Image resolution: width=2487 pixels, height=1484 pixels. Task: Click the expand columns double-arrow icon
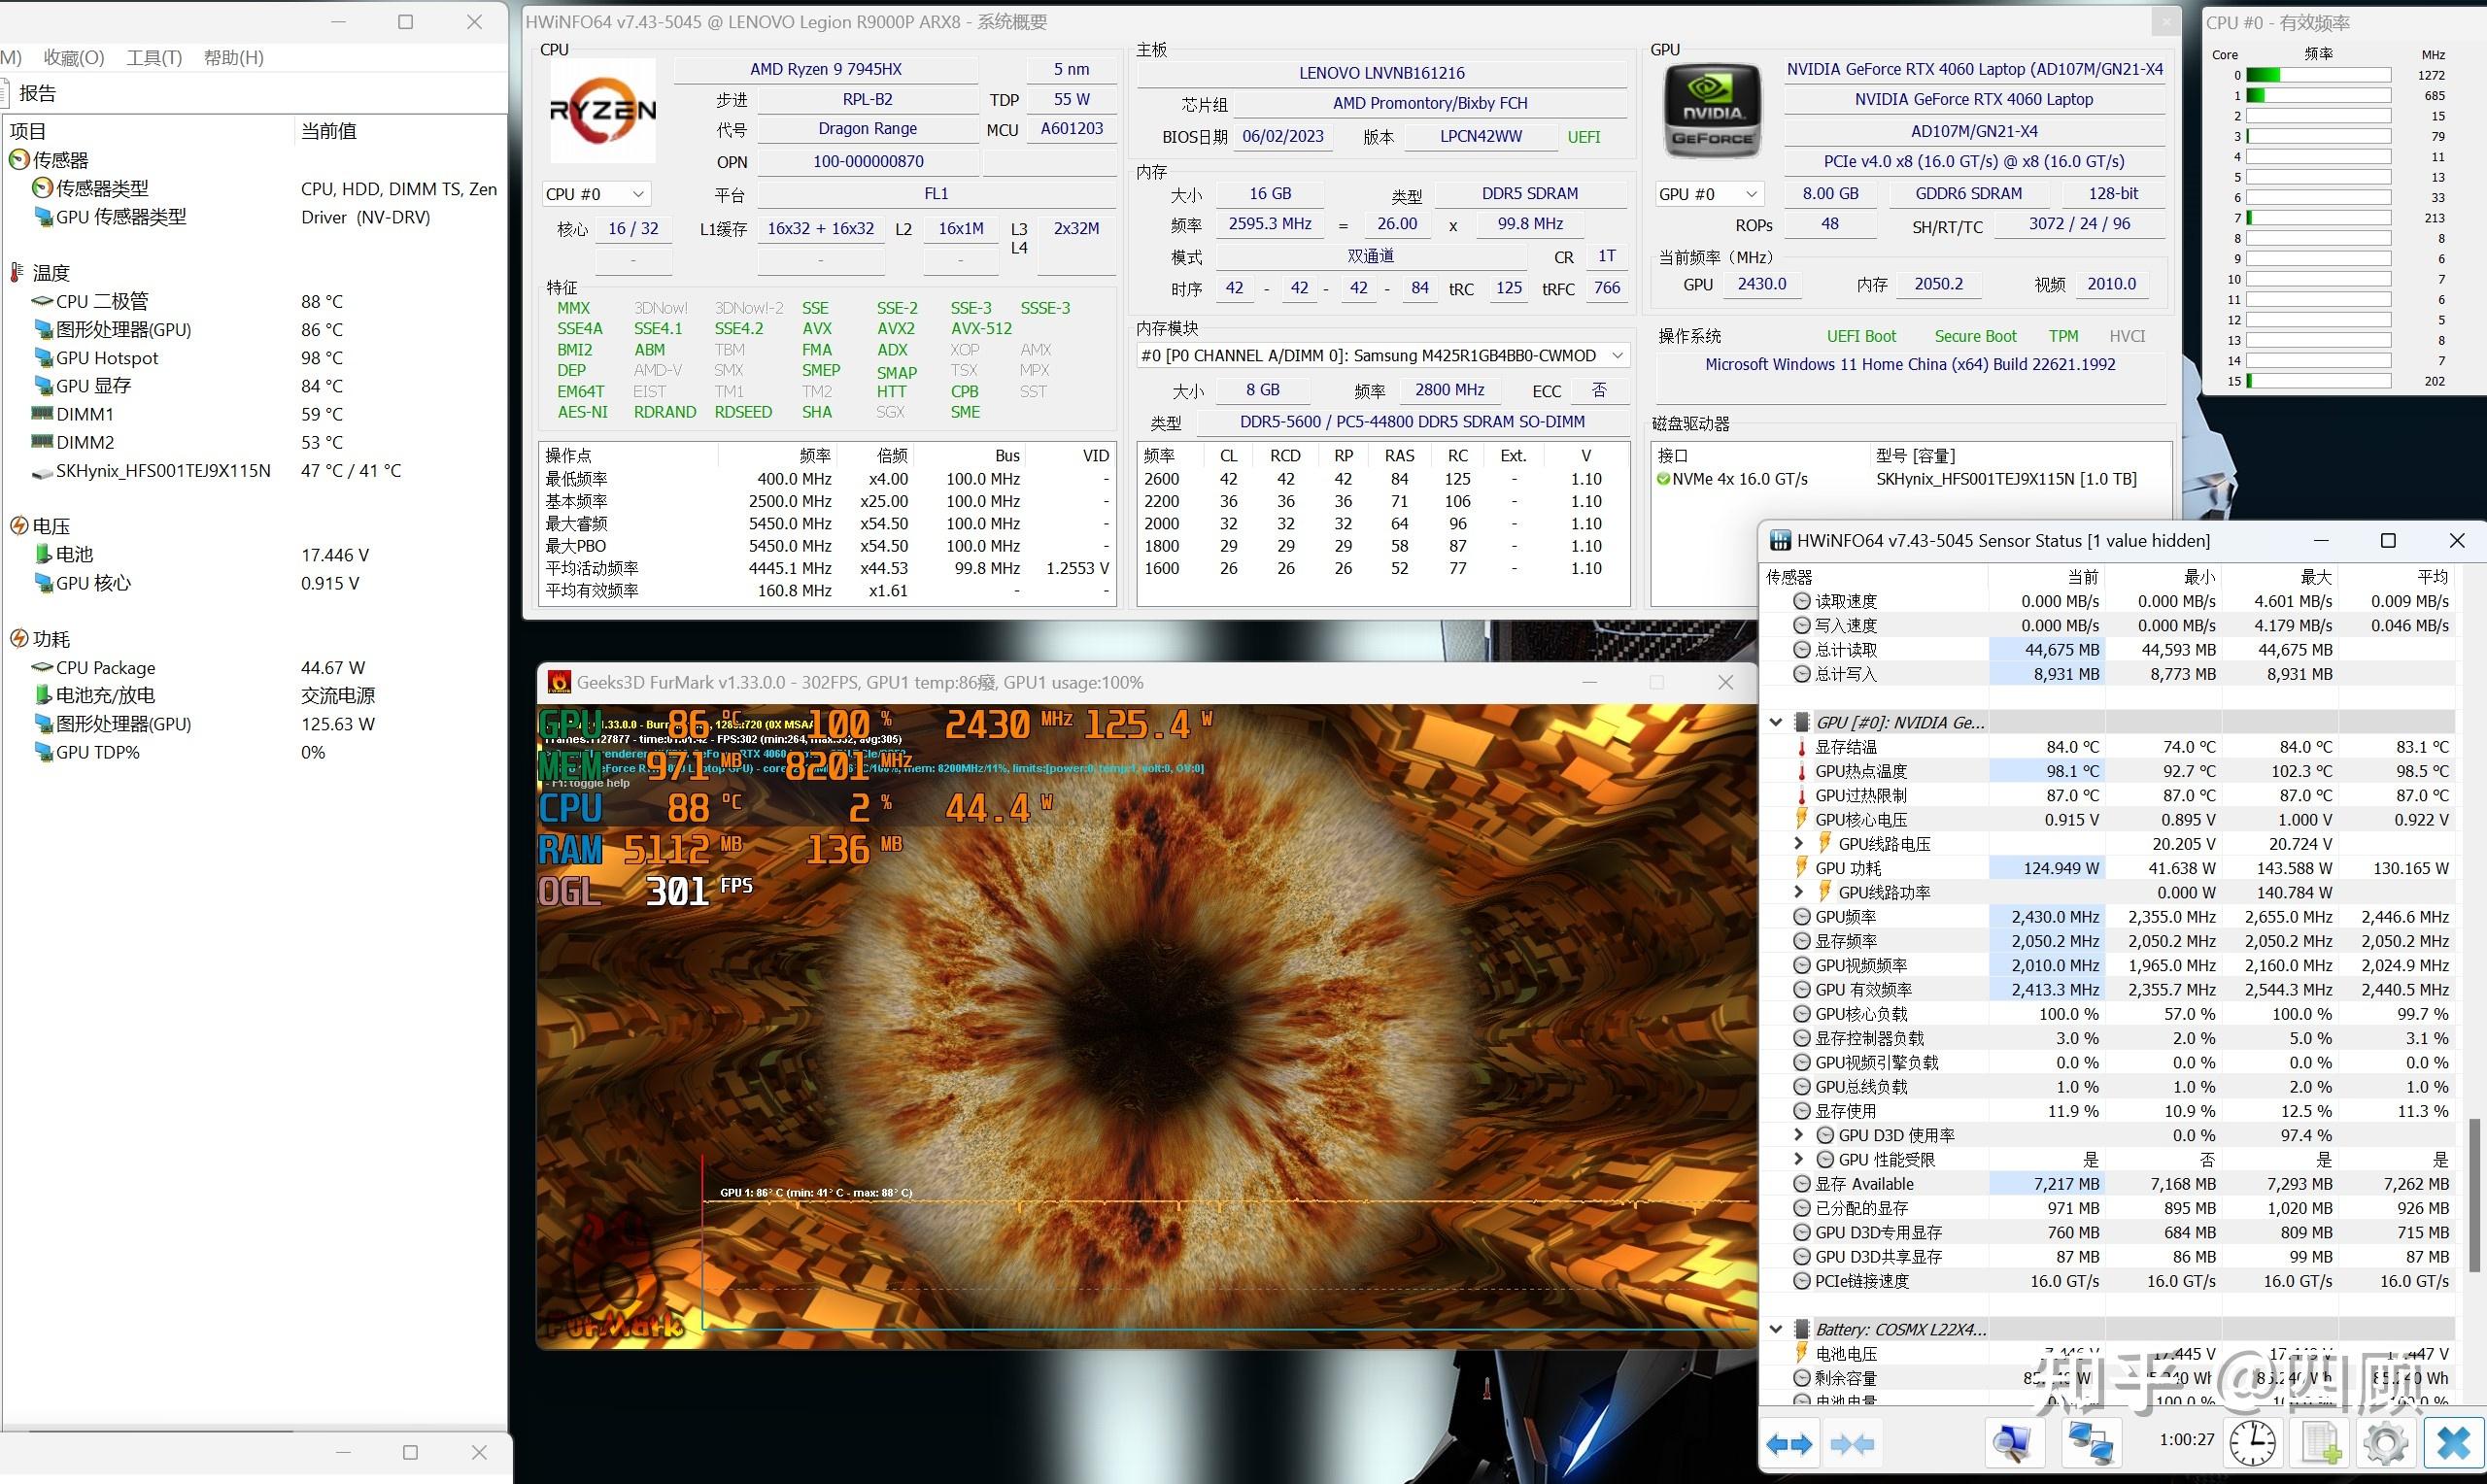pos(1789,1444)
